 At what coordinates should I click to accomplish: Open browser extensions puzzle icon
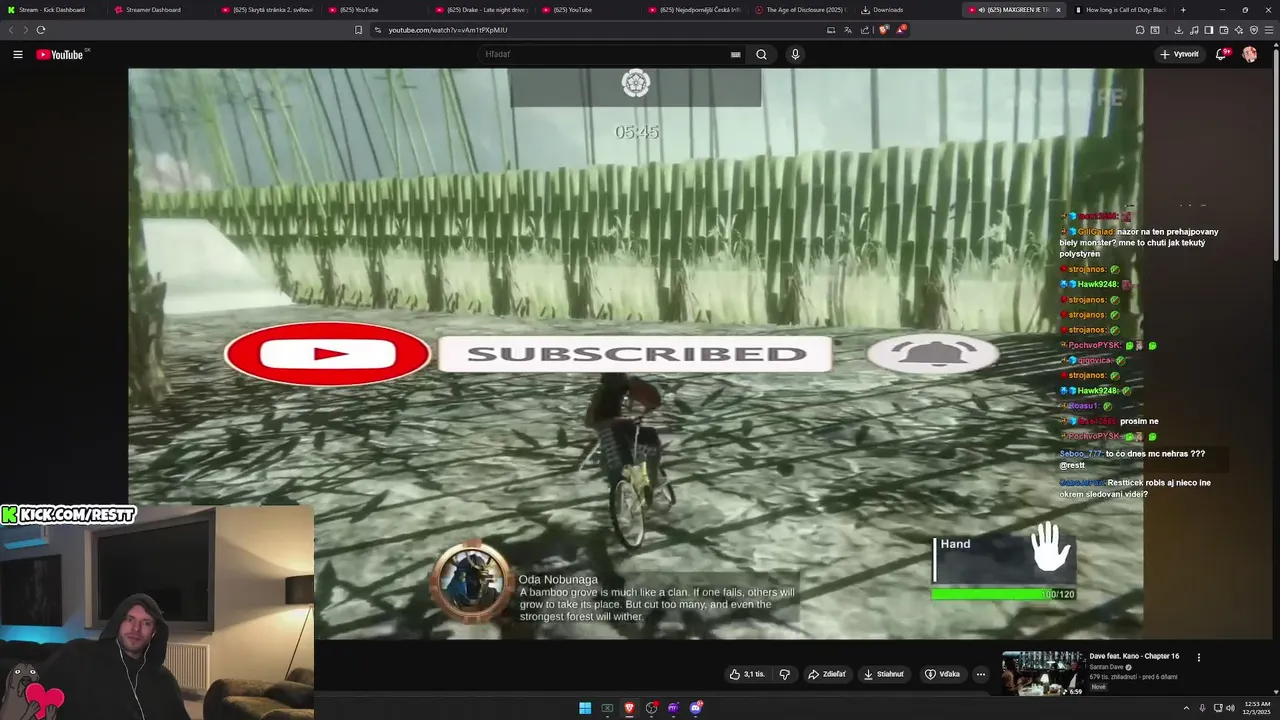point(1140,30)
